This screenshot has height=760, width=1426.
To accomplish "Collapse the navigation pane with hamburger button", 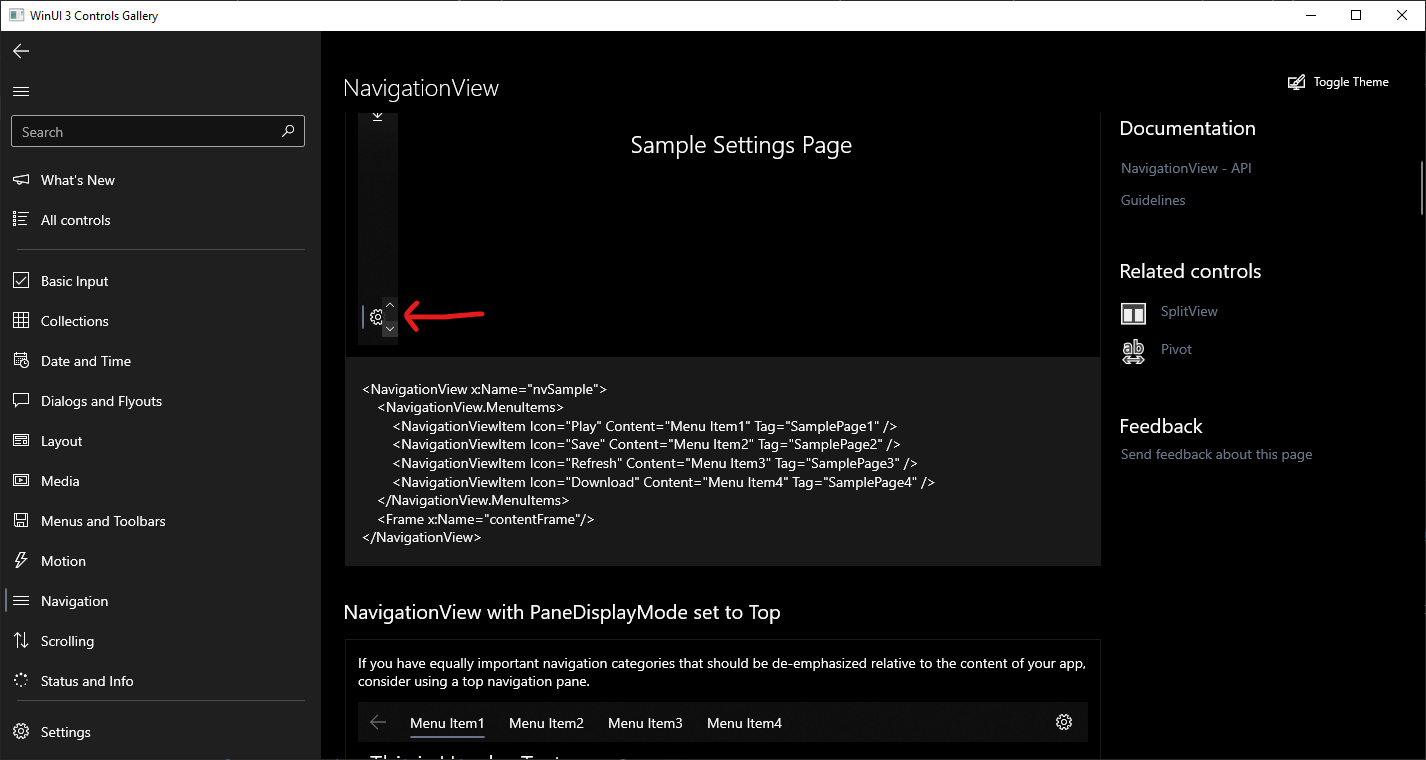I will coord(20,91).
